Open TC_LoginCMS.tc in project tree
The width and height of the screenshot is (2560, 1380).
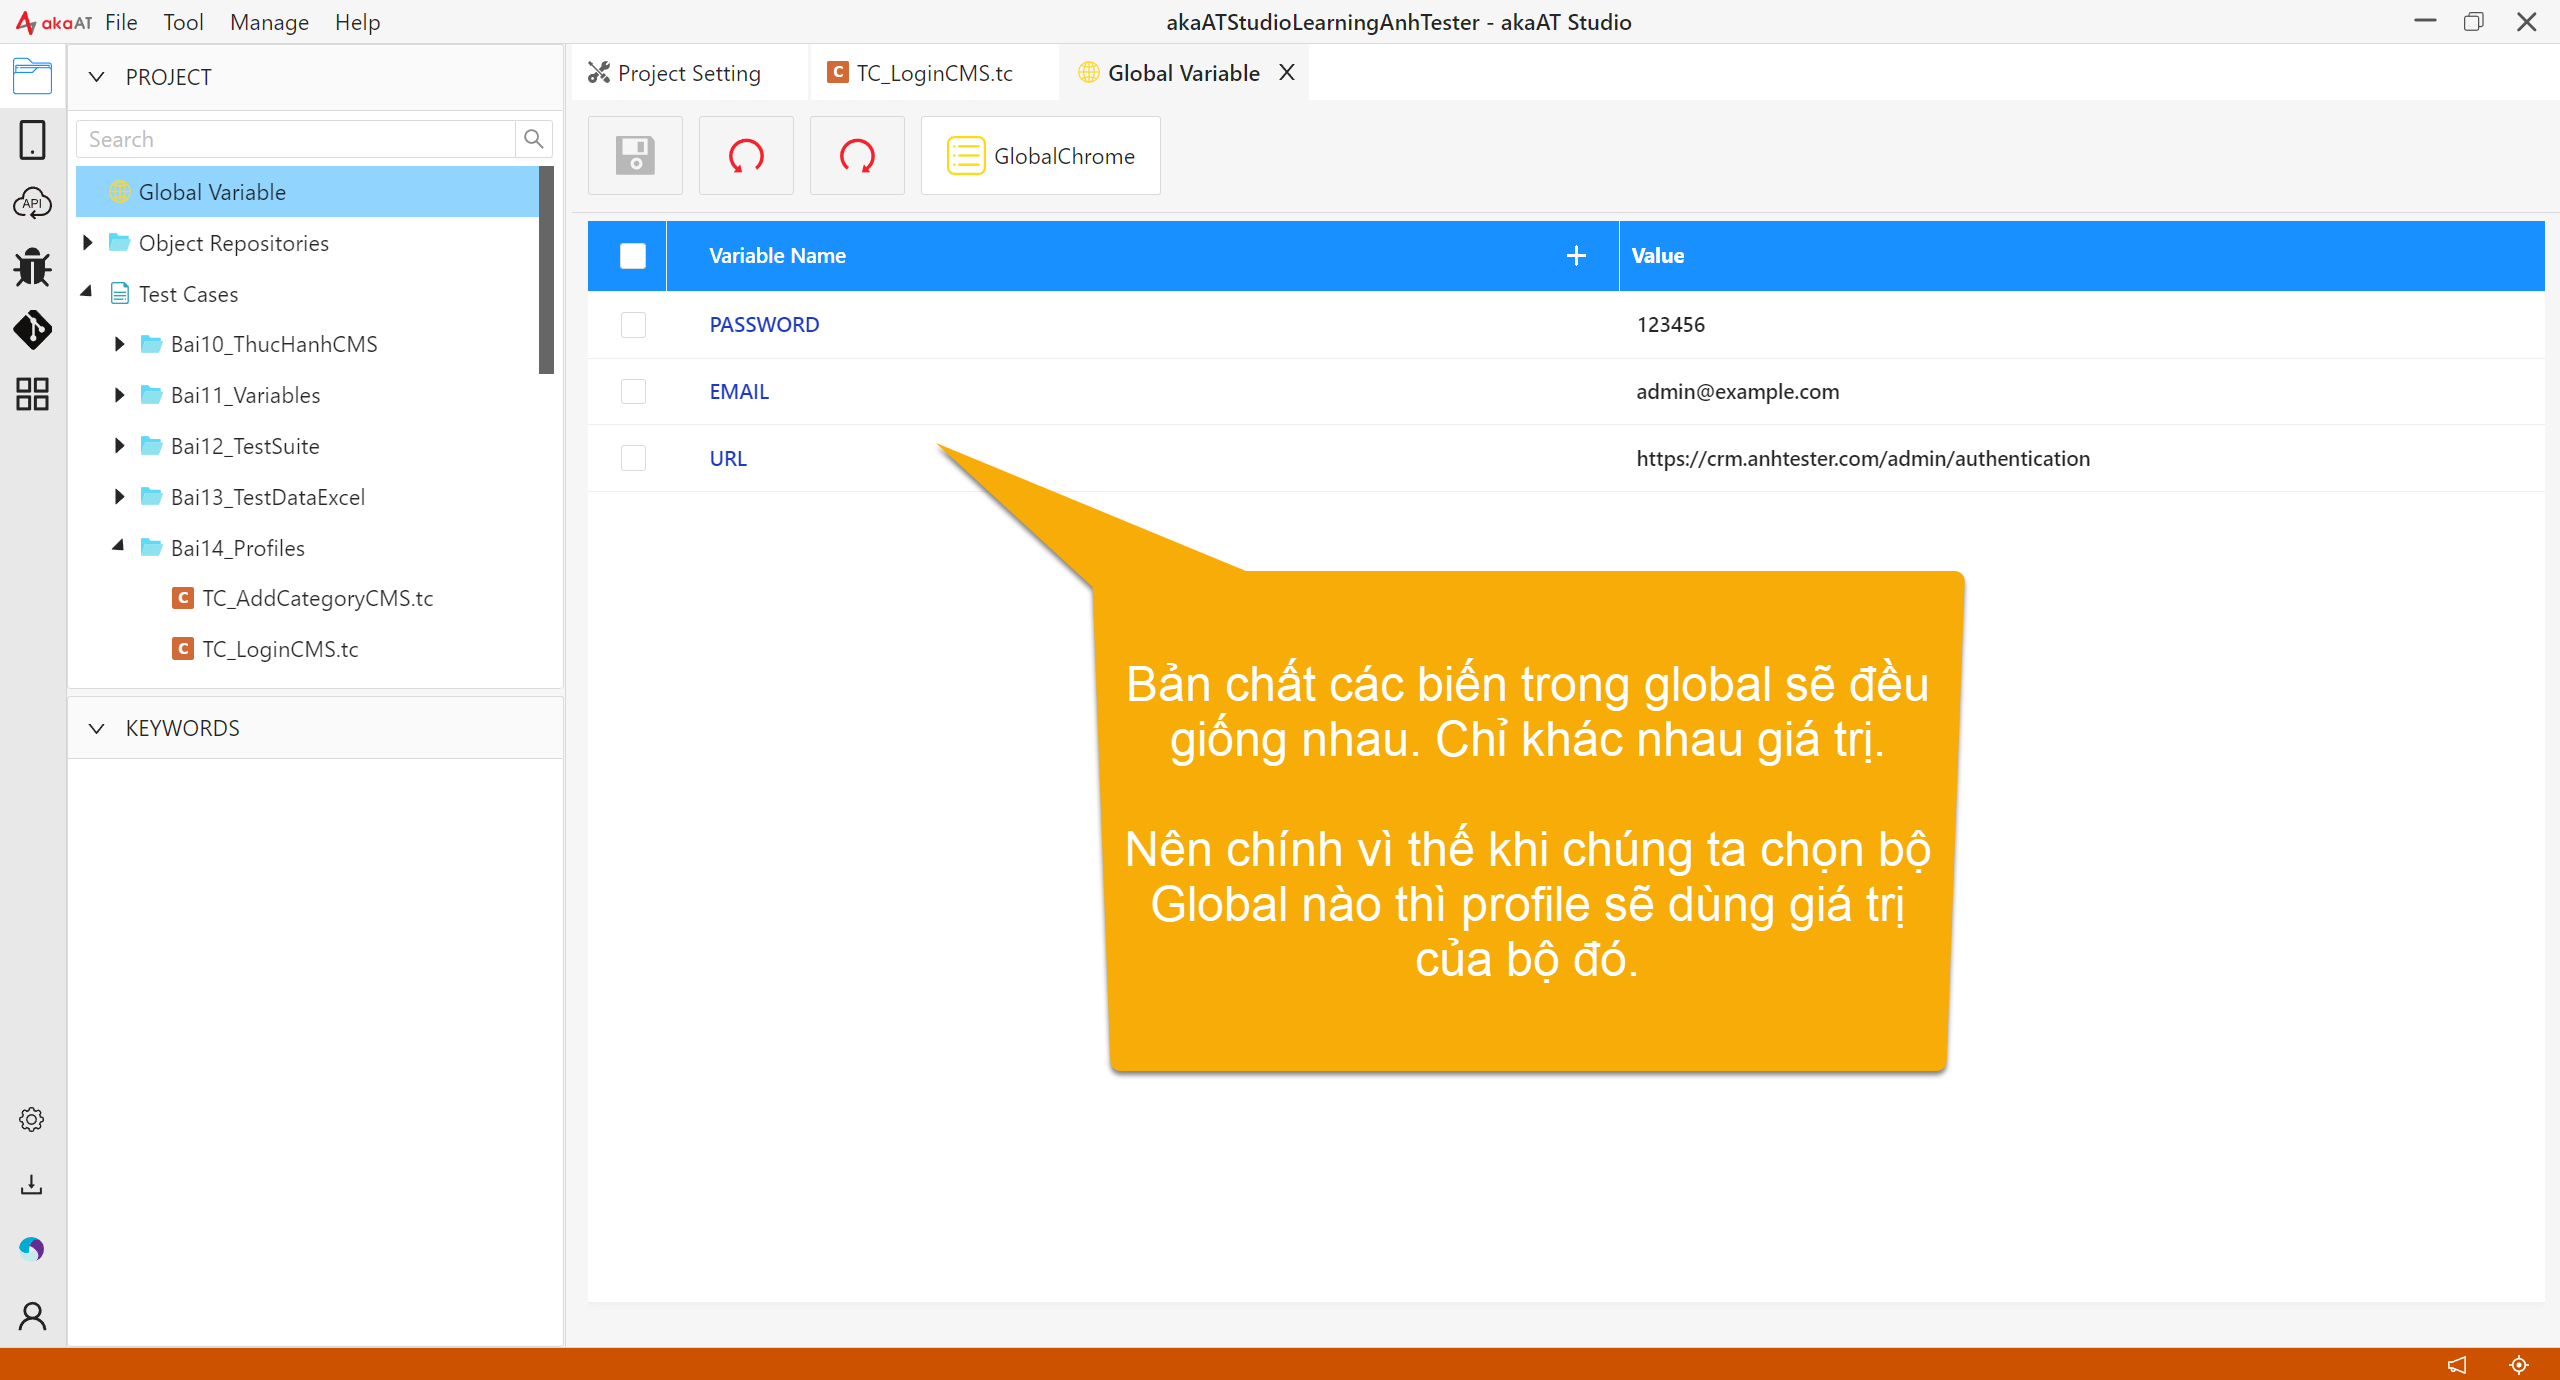280,649
